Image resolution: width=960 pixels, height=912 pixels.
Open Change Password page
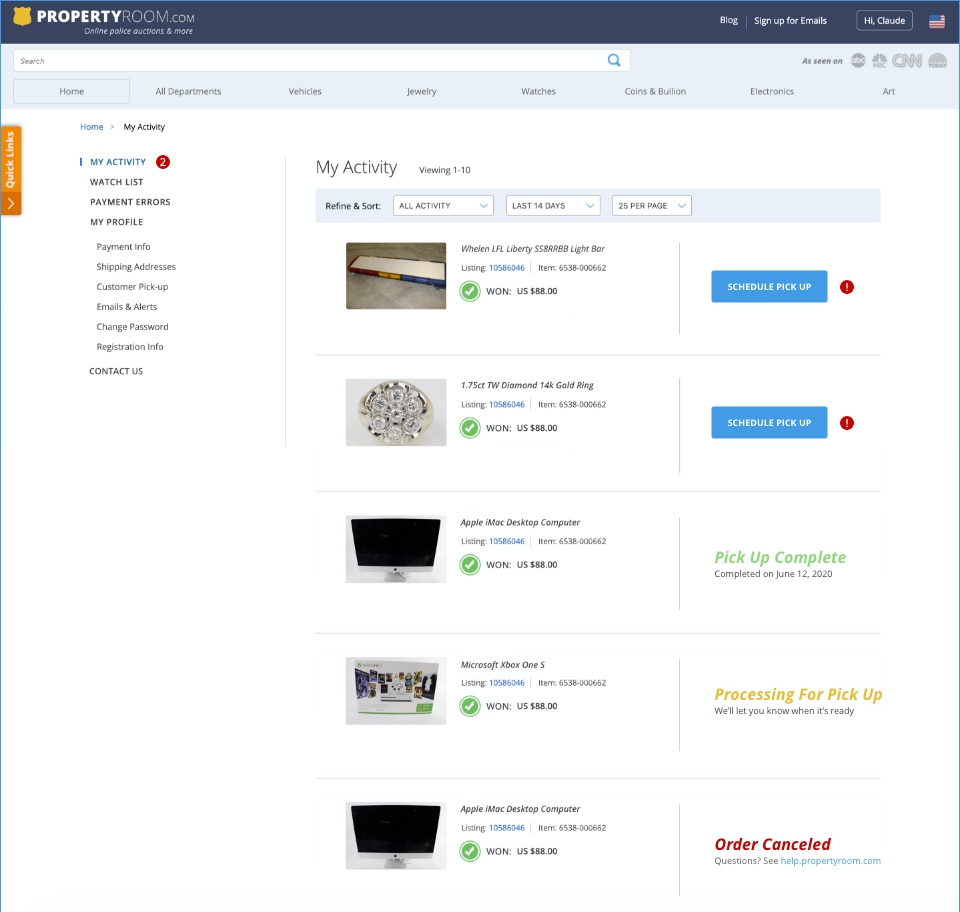[x=132, y=327]
